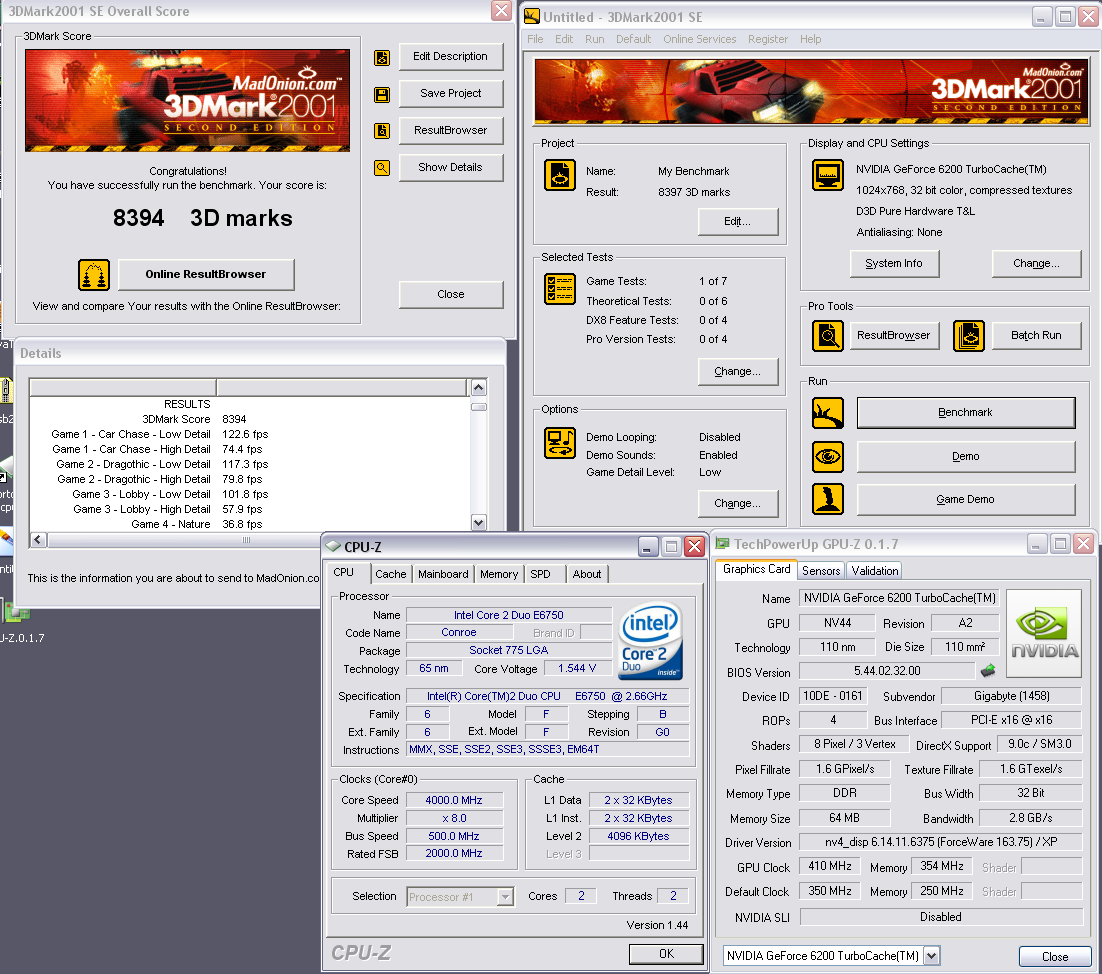Image resolution: width=1102 pixels, height=974 pixels.
Task: Click the ResultBrowser icon beside the ResultBrowser button in Overall Score
Action: coord(382,131)
